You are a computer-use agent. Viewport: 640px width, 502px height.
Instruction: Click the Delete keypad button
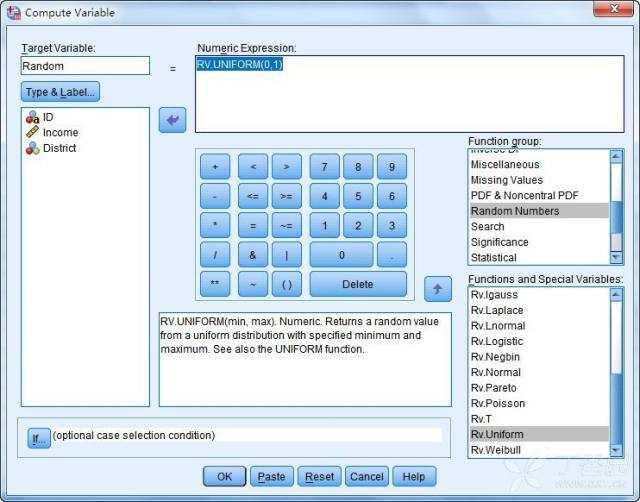click(x=358, y=284)
